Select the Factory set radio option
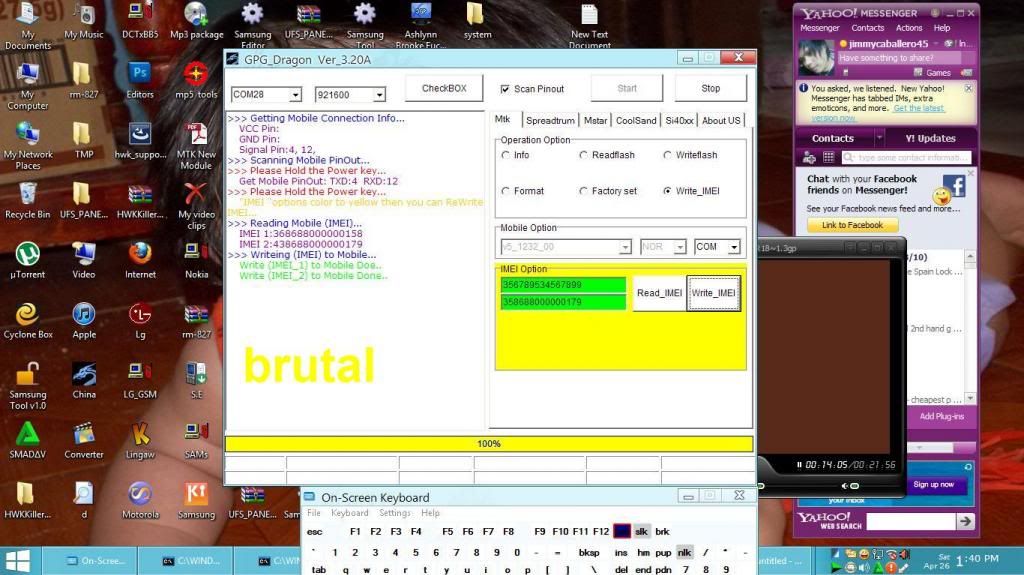The width and height of the screenshot is (1024, 575). click(584, 191)
